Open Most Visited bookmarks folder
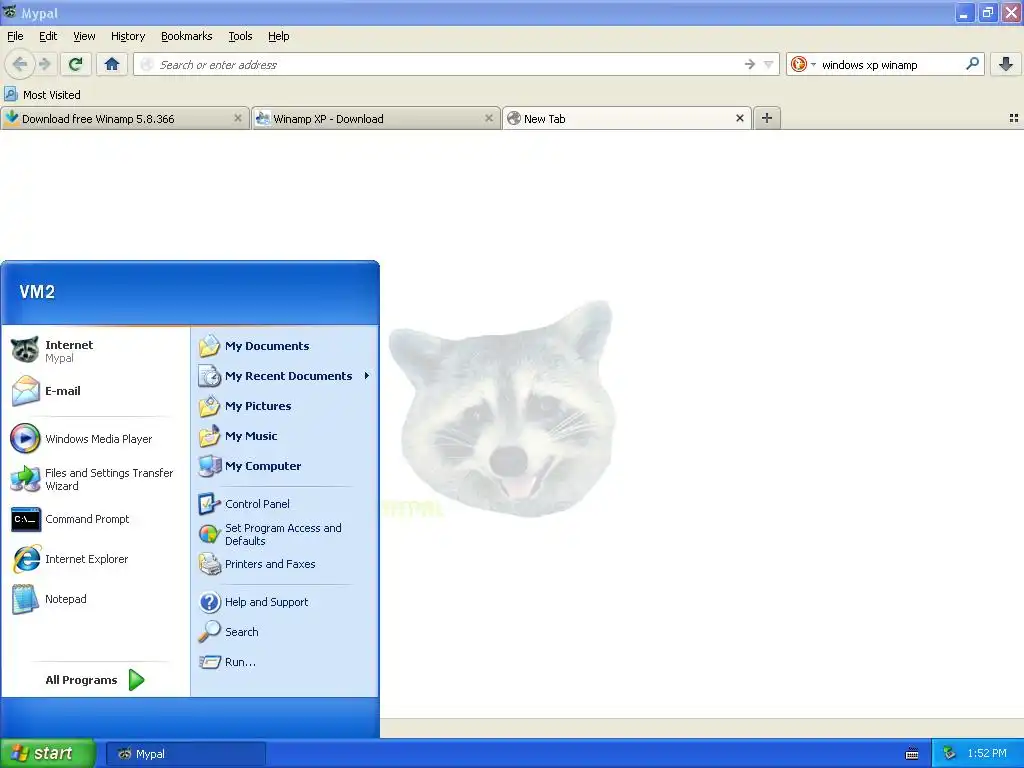The width and height of the screenshot is (1024, 768). 42,95
